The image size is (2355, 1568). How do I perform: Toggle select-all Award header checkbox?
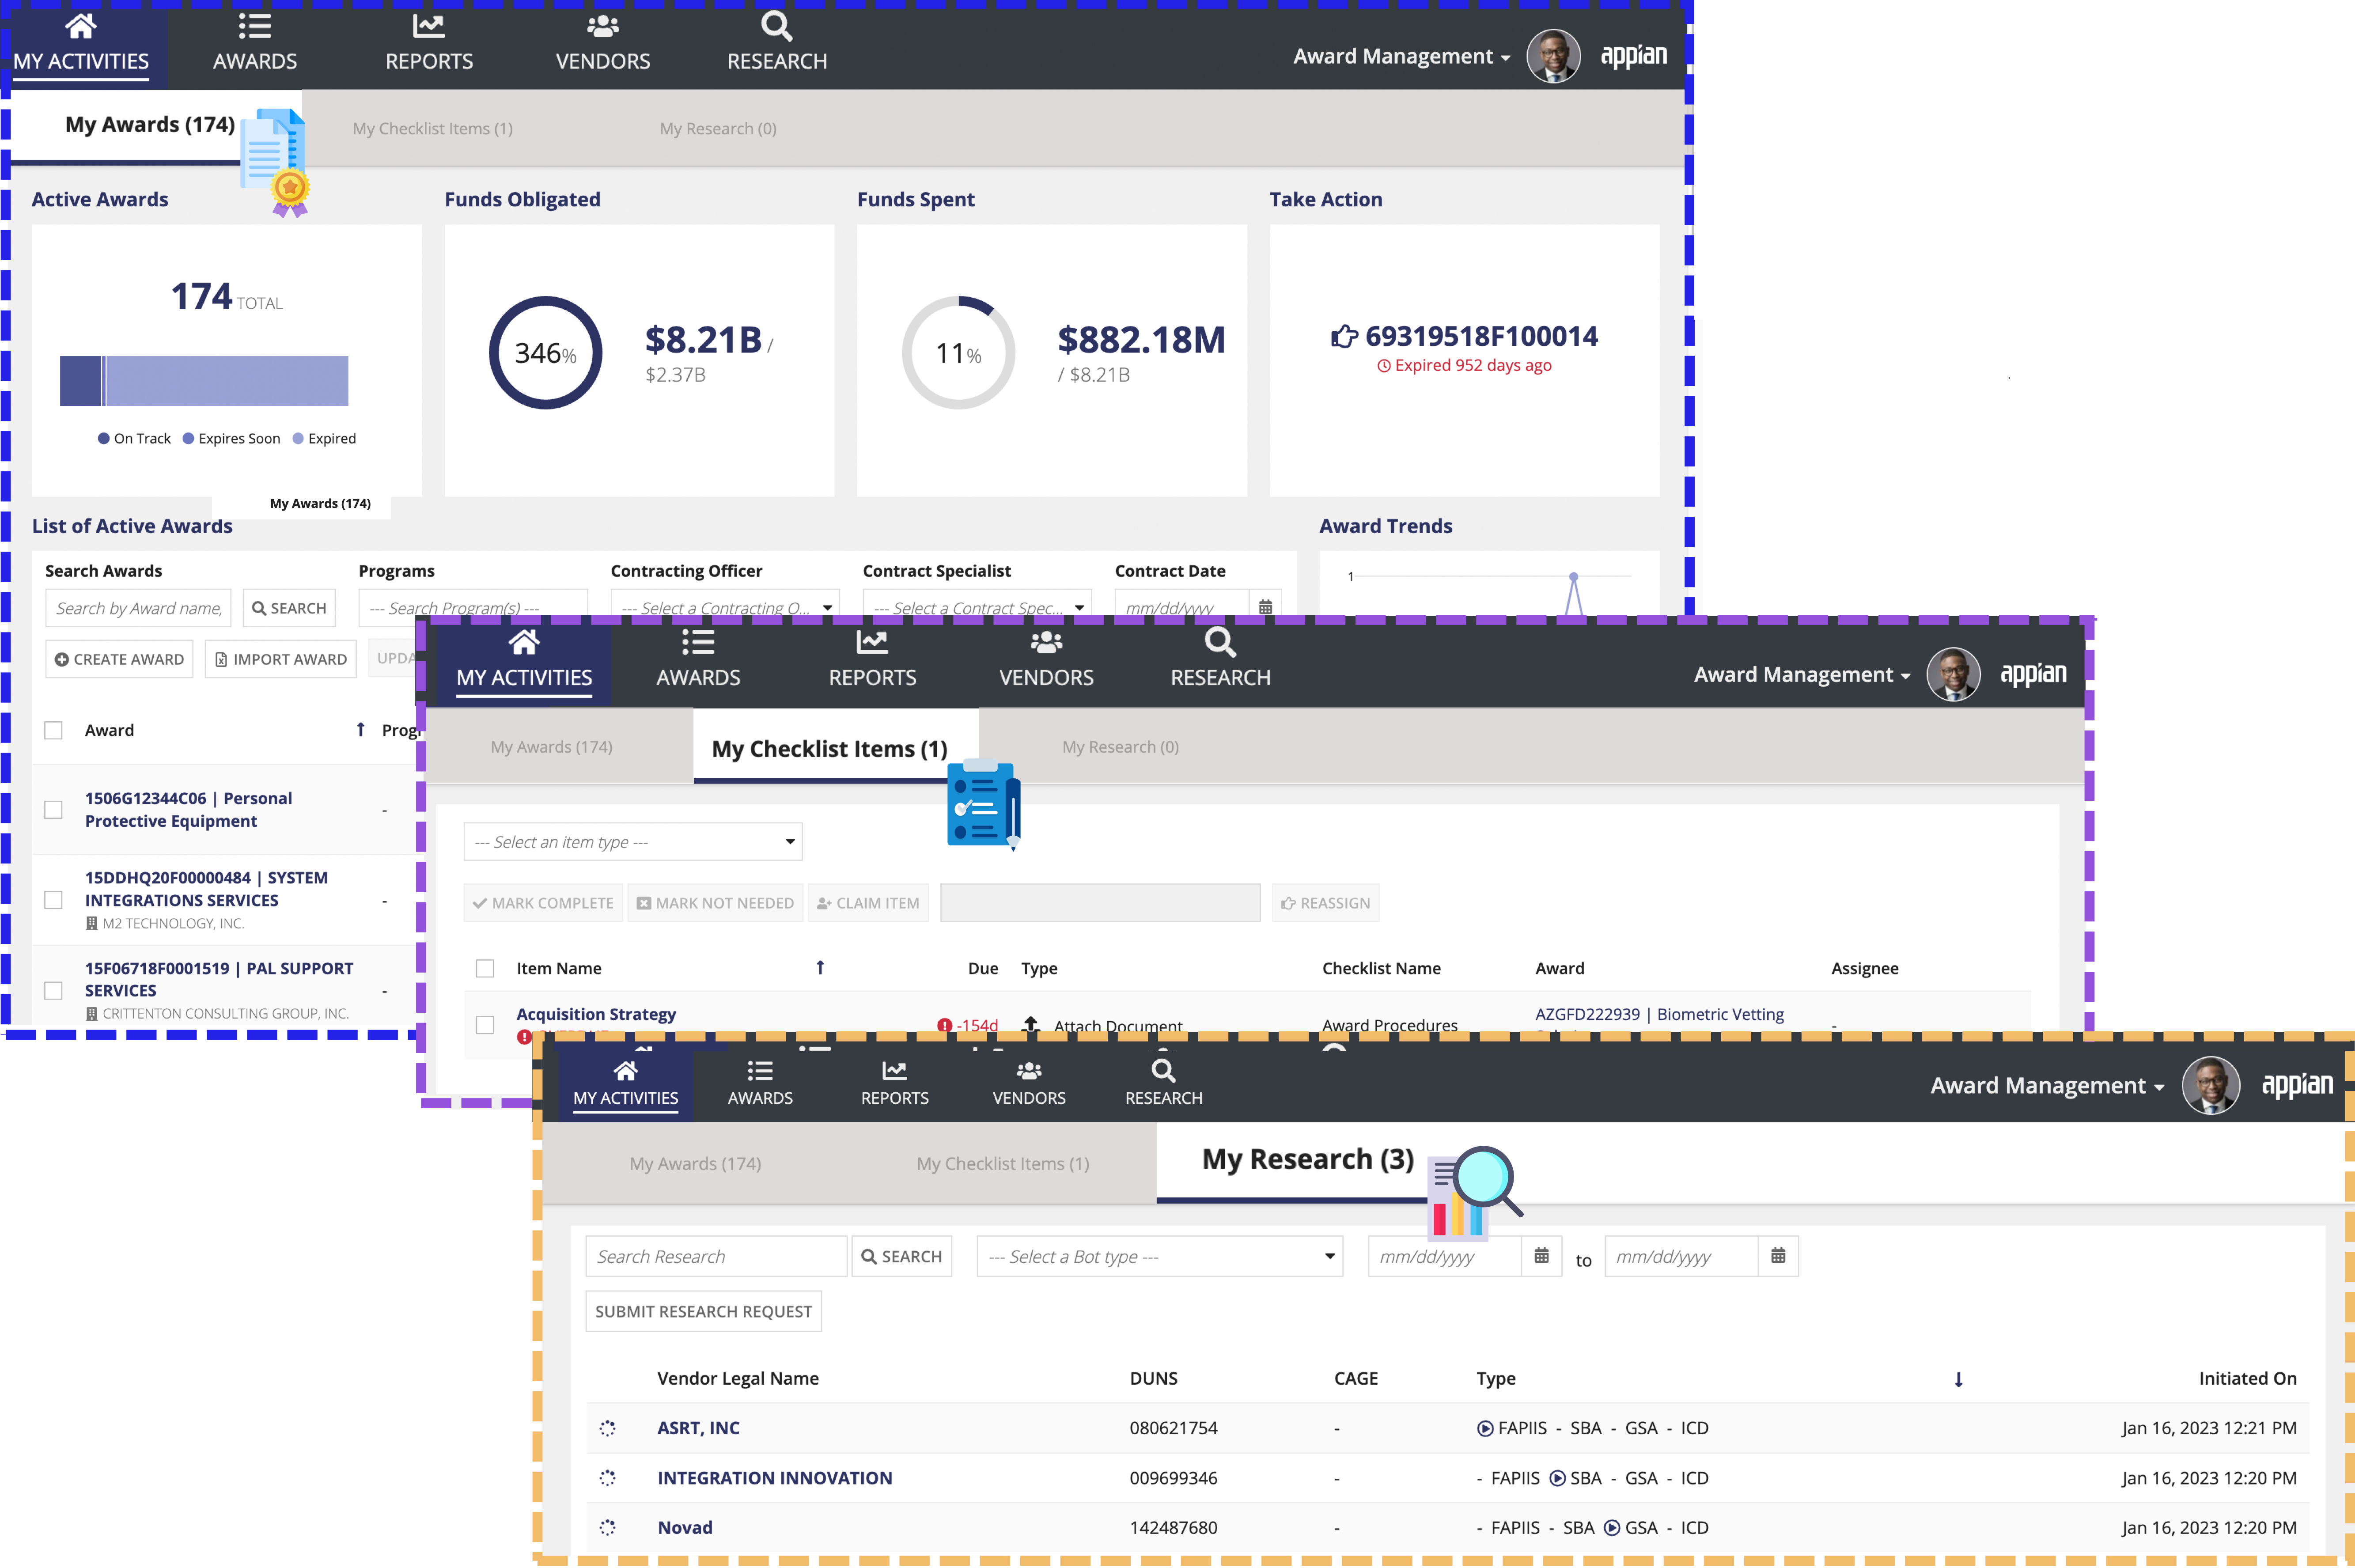pyautogui.click(x=53, y=730)
